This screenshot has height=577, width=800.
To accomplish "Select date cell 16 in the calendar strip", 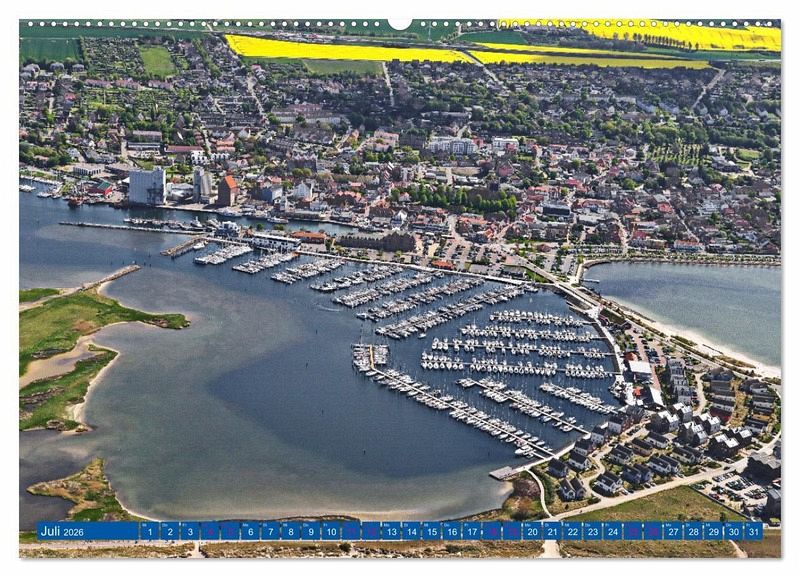I will click(452, 531).
